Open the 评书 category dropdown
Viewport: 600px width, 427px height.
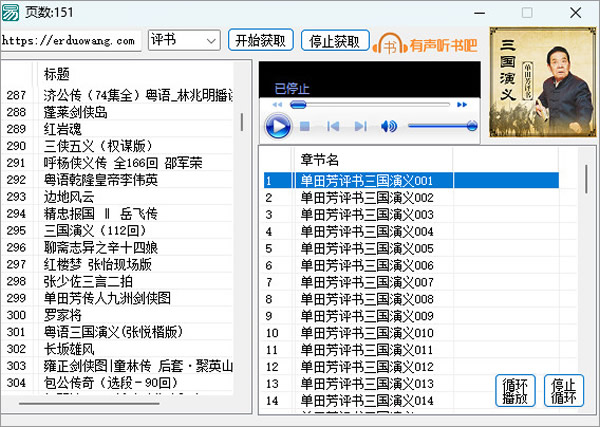tap(183, 41)
